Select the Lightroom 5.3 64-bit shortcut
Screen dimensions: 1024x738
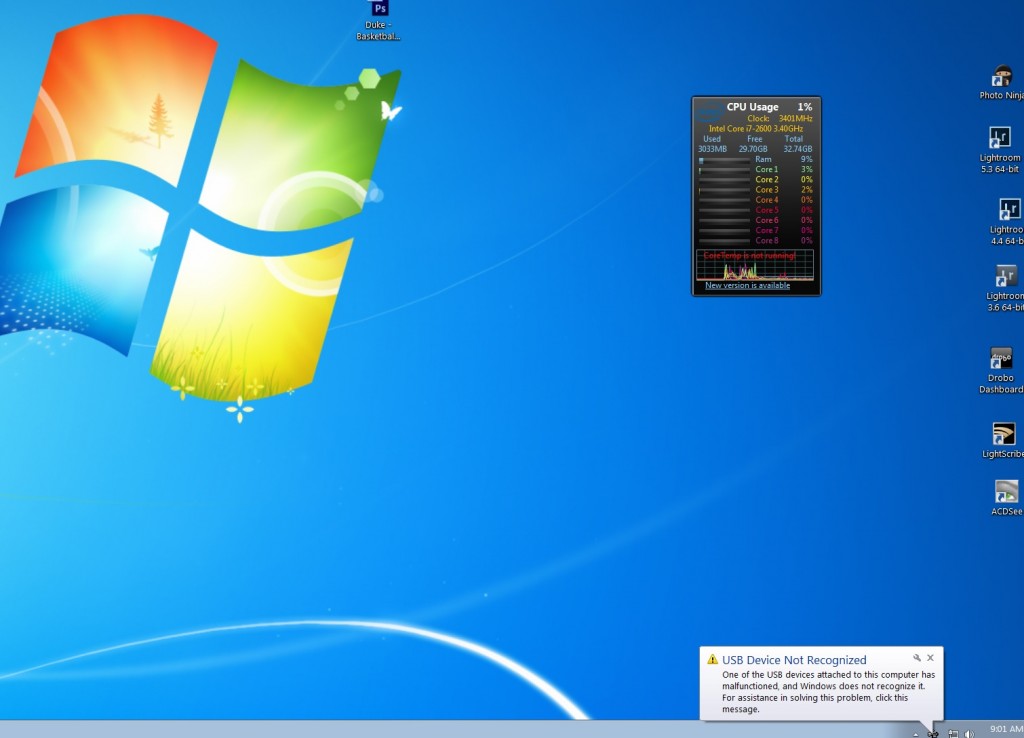pyautogui.click(x=1000, y=150)
